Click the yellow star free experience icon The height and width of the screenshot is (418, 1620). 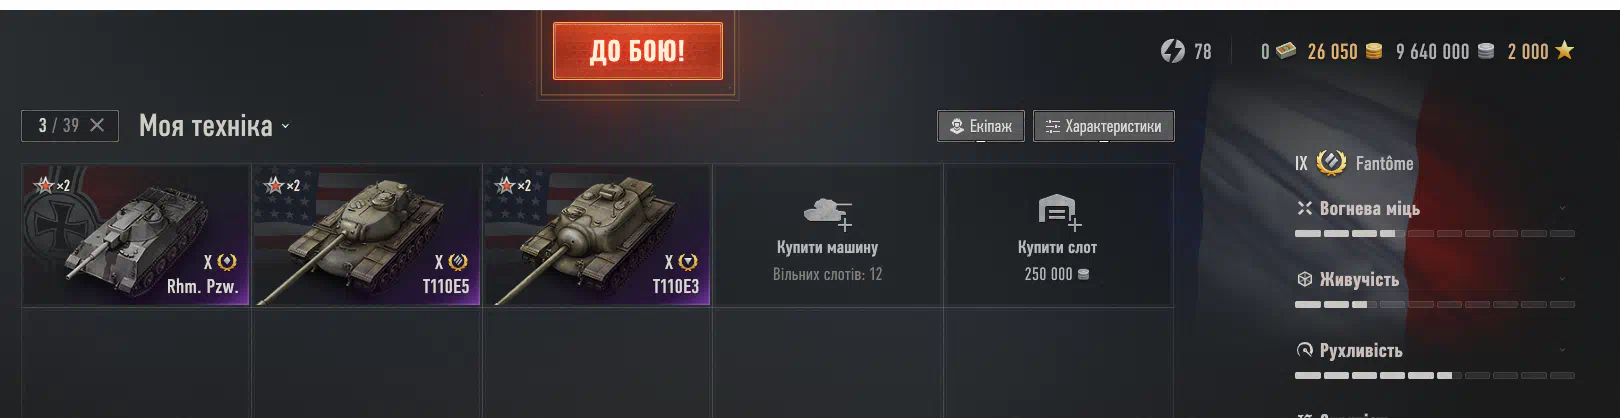point(1565,50)
